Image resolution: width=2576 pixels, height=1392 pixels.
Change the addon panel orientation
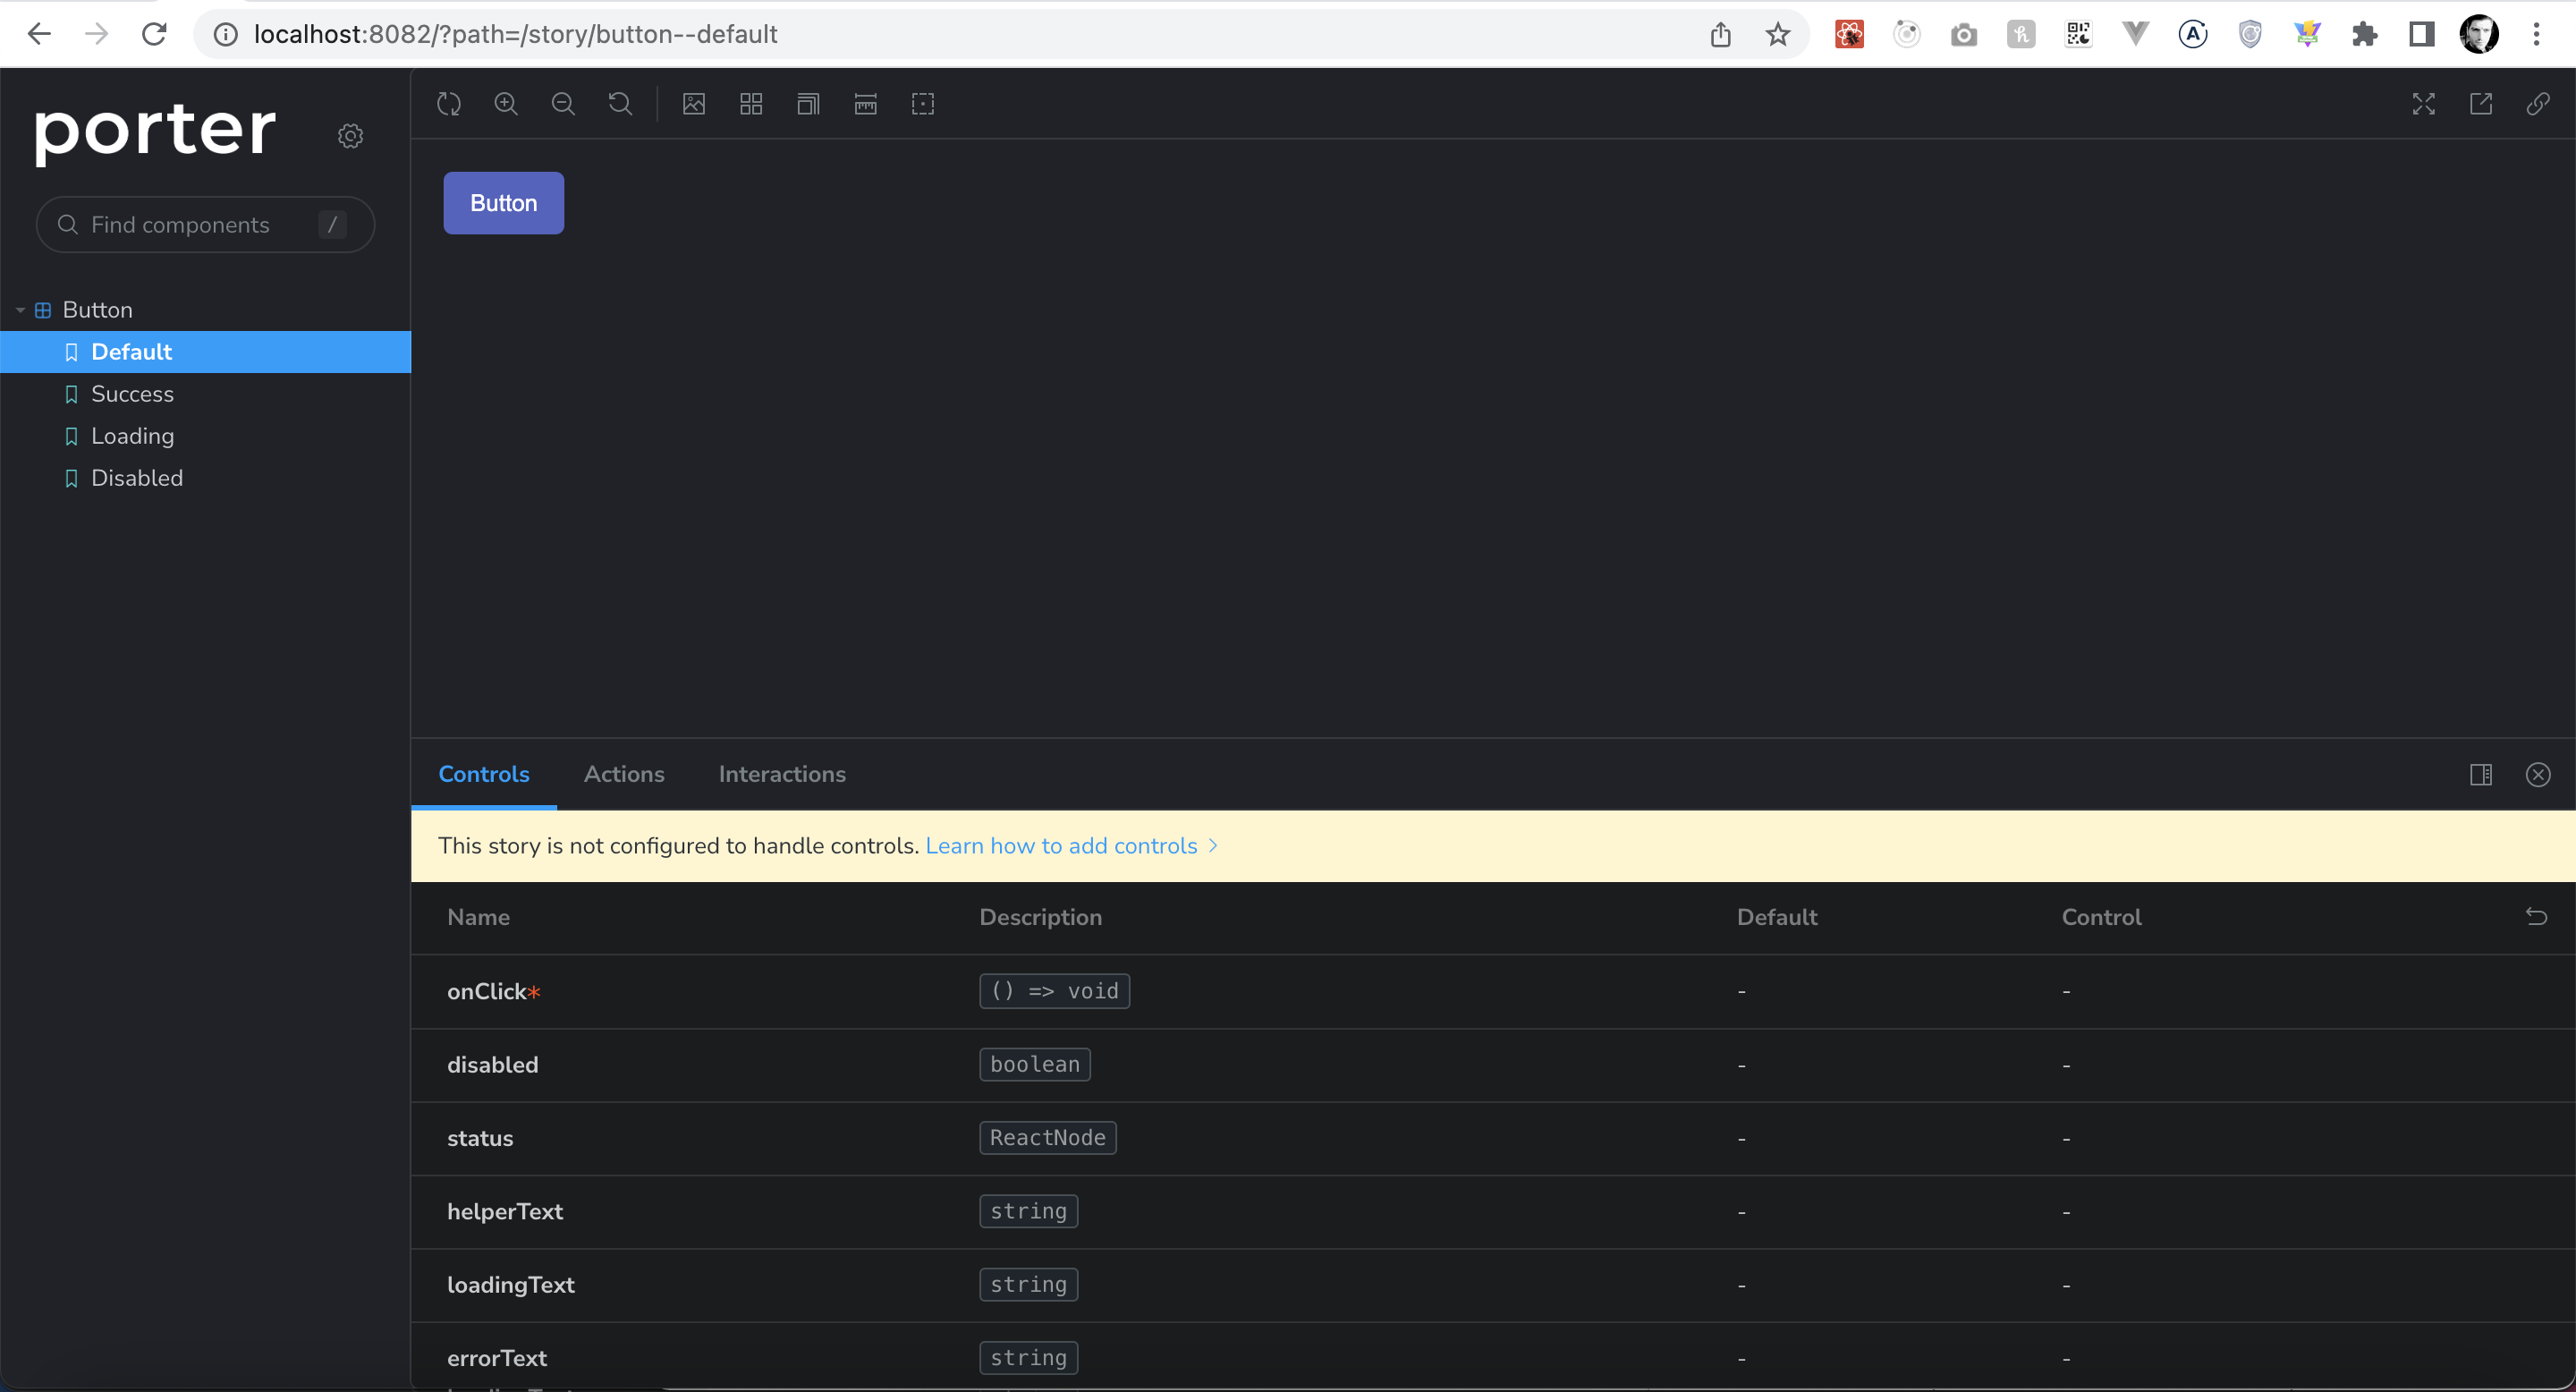click(x=2481, y=775)
